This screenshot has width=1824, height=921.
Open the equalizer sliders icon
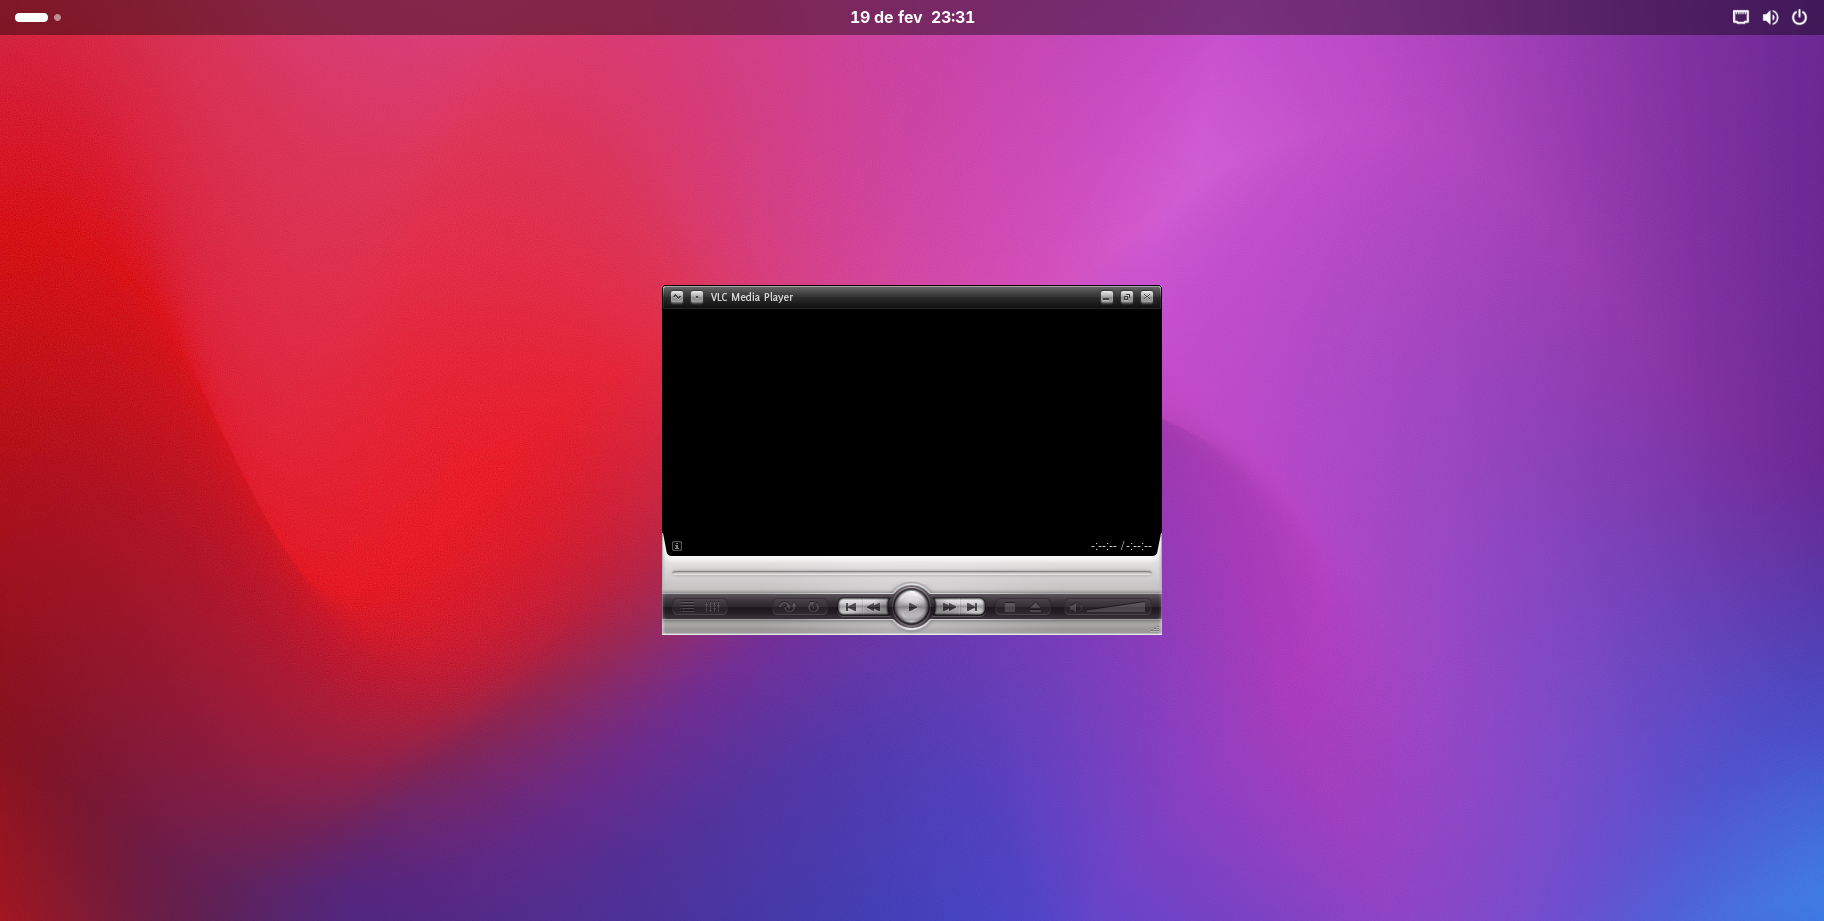click(713, 607)
